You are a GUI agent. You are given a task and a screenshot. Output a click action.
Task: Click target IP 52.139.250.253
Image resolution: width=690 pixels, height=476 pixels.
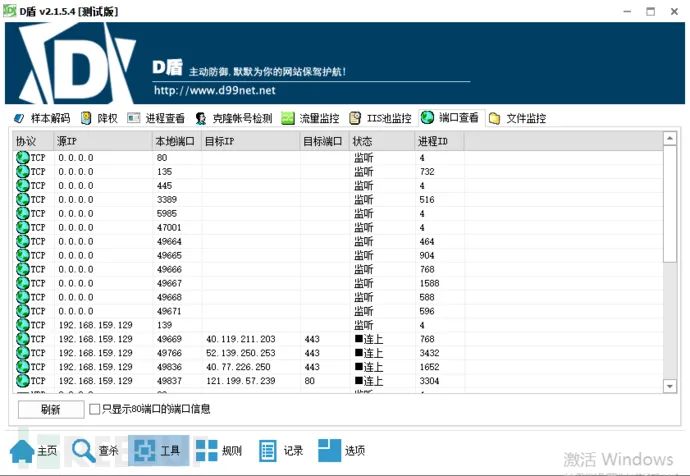pyautogui.click(x=241, y=353)
